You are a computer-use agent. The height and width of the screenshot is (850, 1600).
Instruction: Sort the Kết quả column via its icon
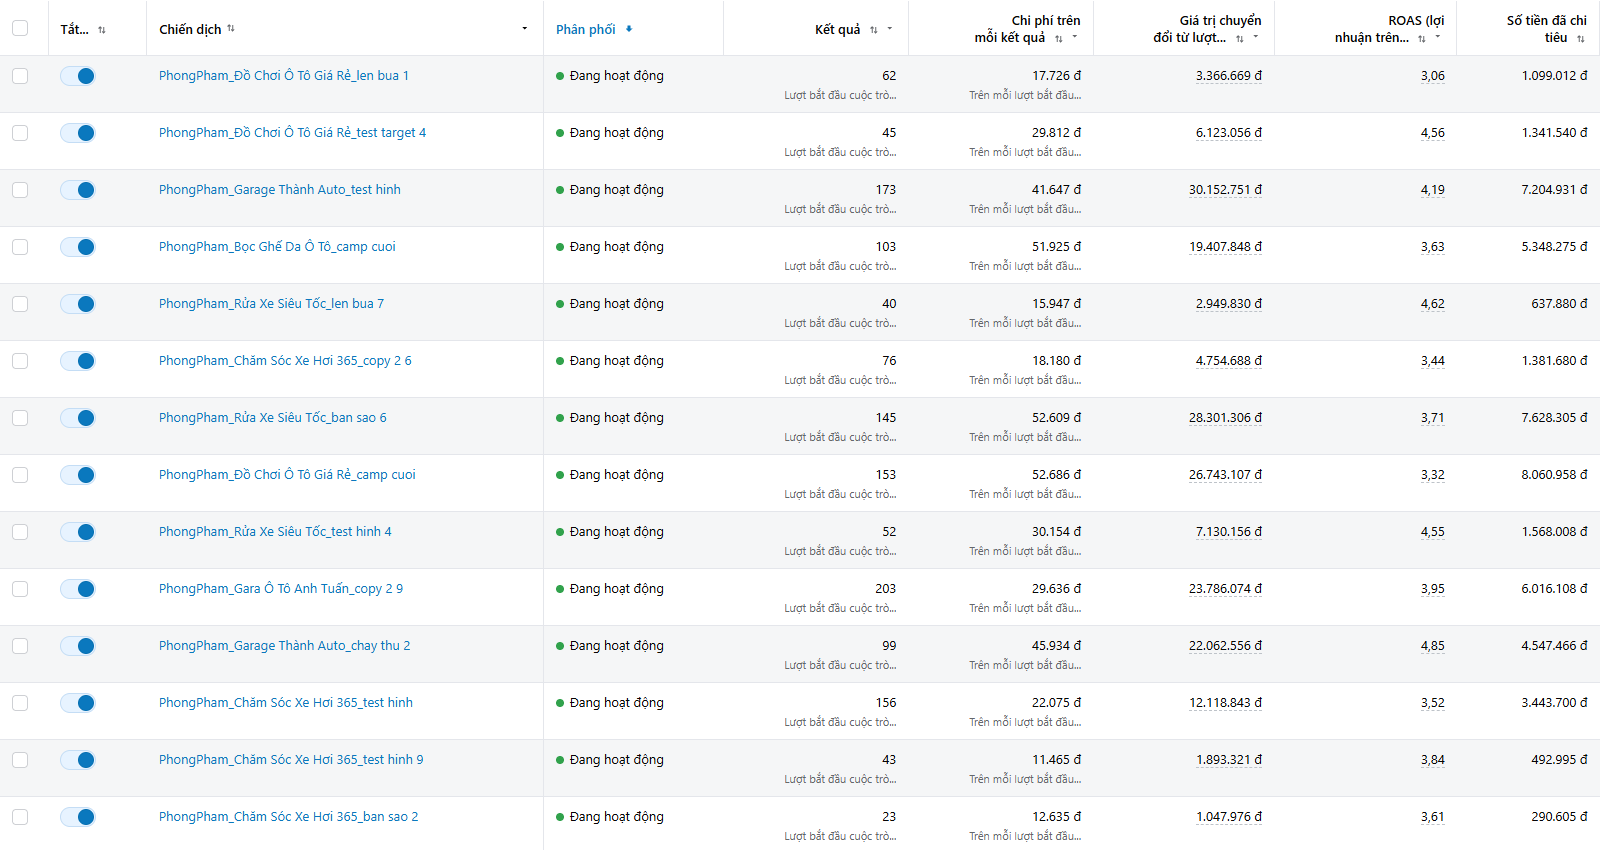pyautogui.click(x=874, y=30)
